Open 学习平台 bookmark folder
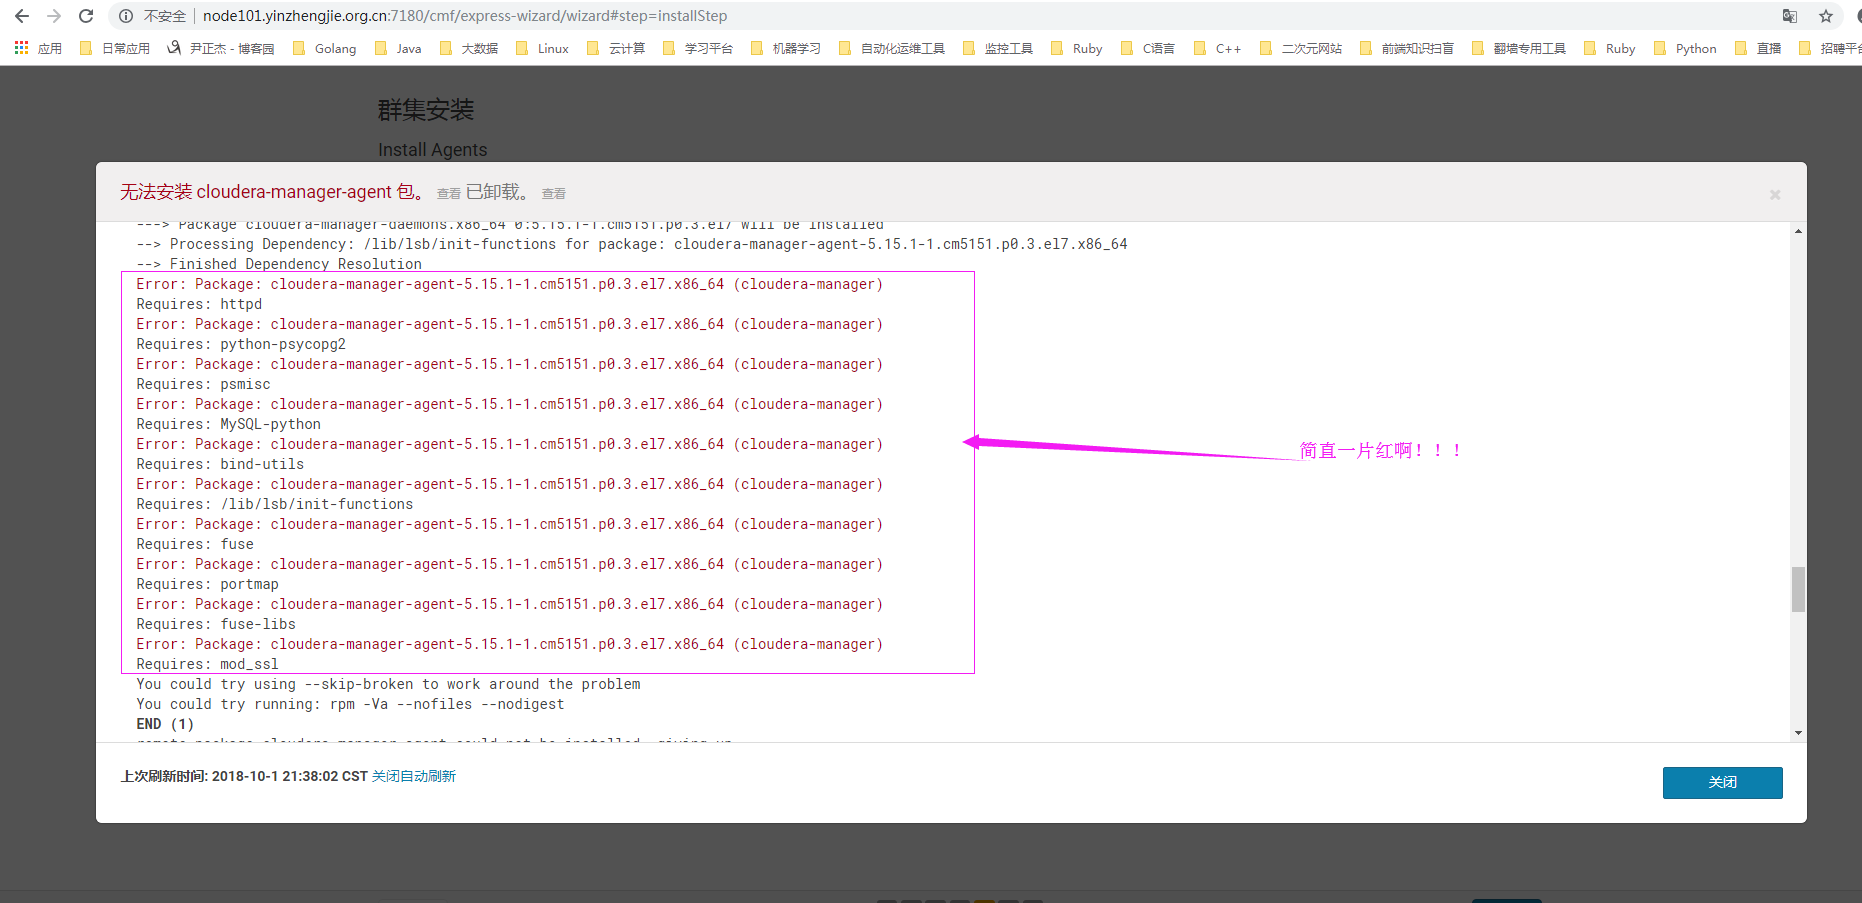Screen dimensions: 1862x903 click(698, 48)
